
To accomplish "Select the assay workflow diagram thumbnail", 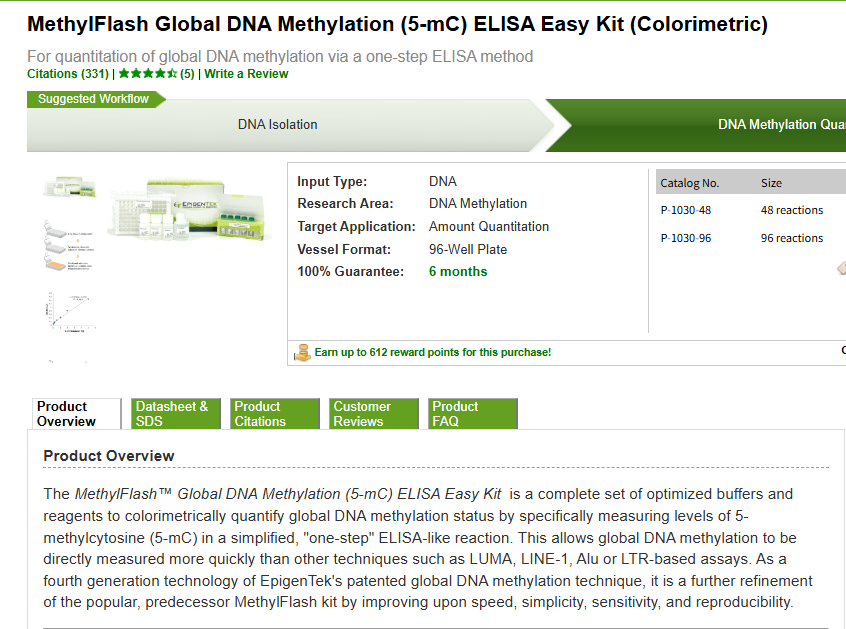I will tap(69, 247).
